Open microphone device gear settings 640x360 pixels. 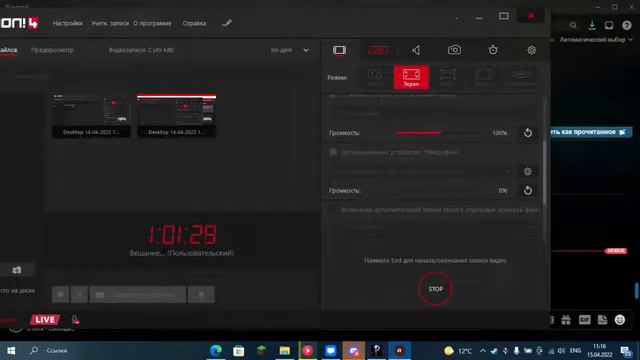(528, 171)
